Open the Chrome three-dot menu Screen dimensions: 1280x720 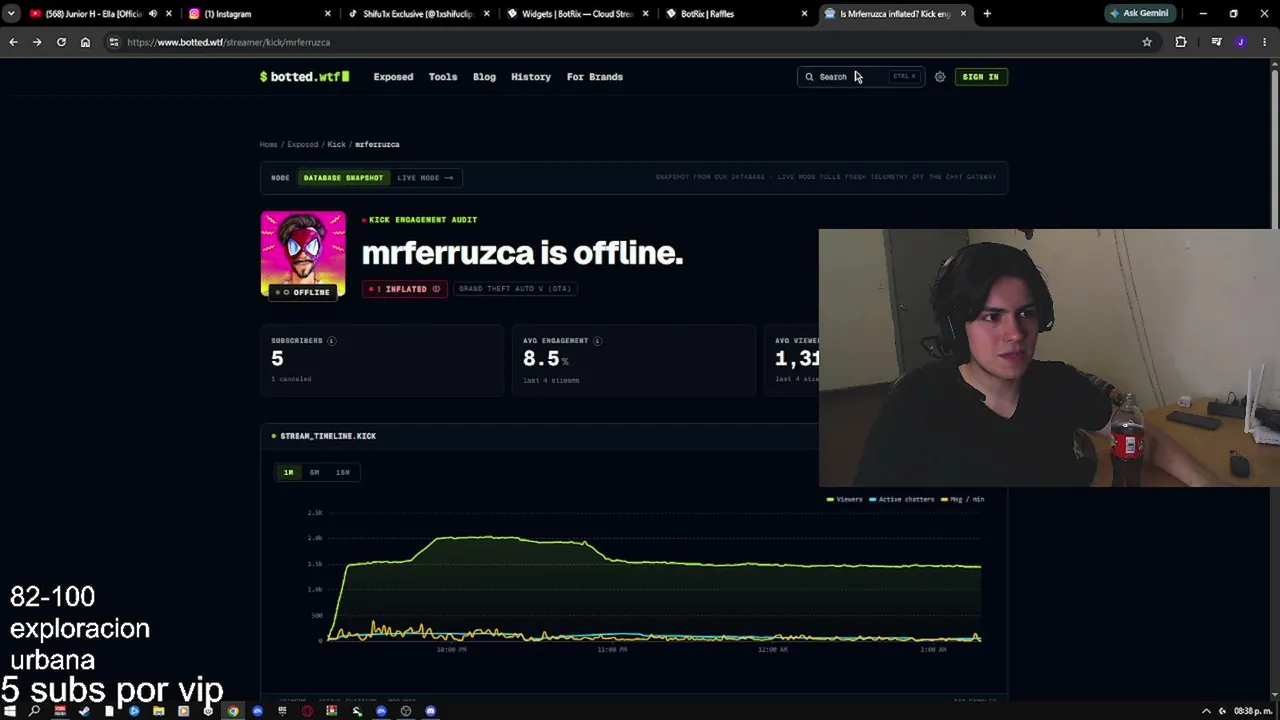pos(1265,42)
